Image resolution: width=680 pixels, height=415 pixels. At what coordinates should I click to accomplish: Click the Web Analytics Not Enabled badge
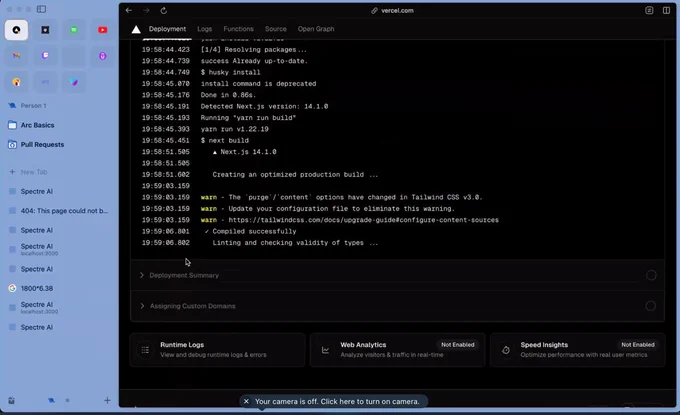pos(458,345)
